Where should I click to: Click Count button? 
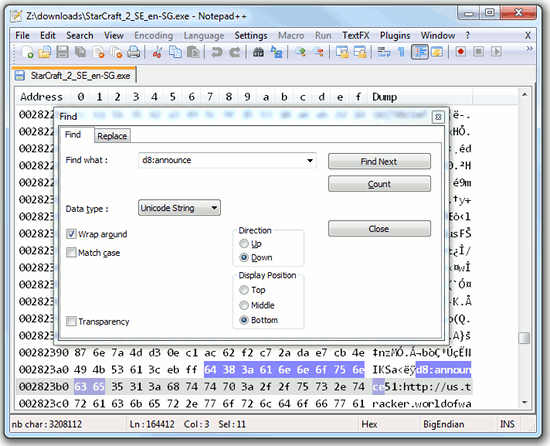click(379, 184)
